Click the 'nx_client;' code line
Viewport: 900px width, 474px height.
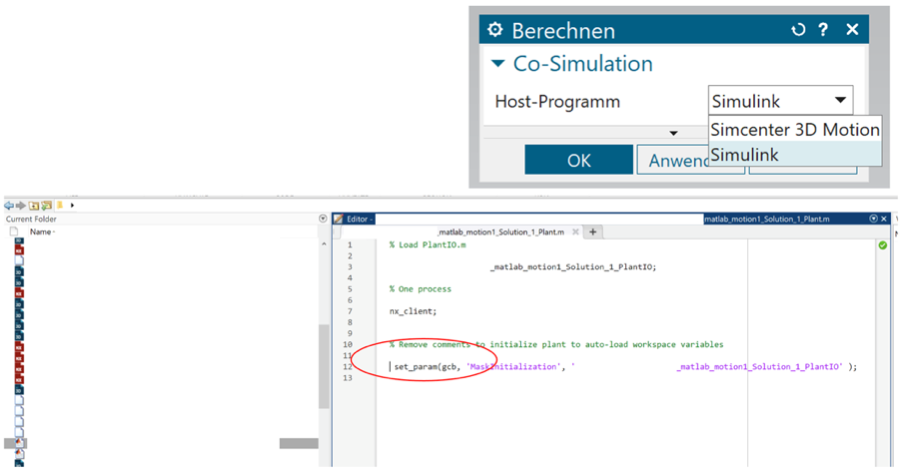(x=413, y=311)
